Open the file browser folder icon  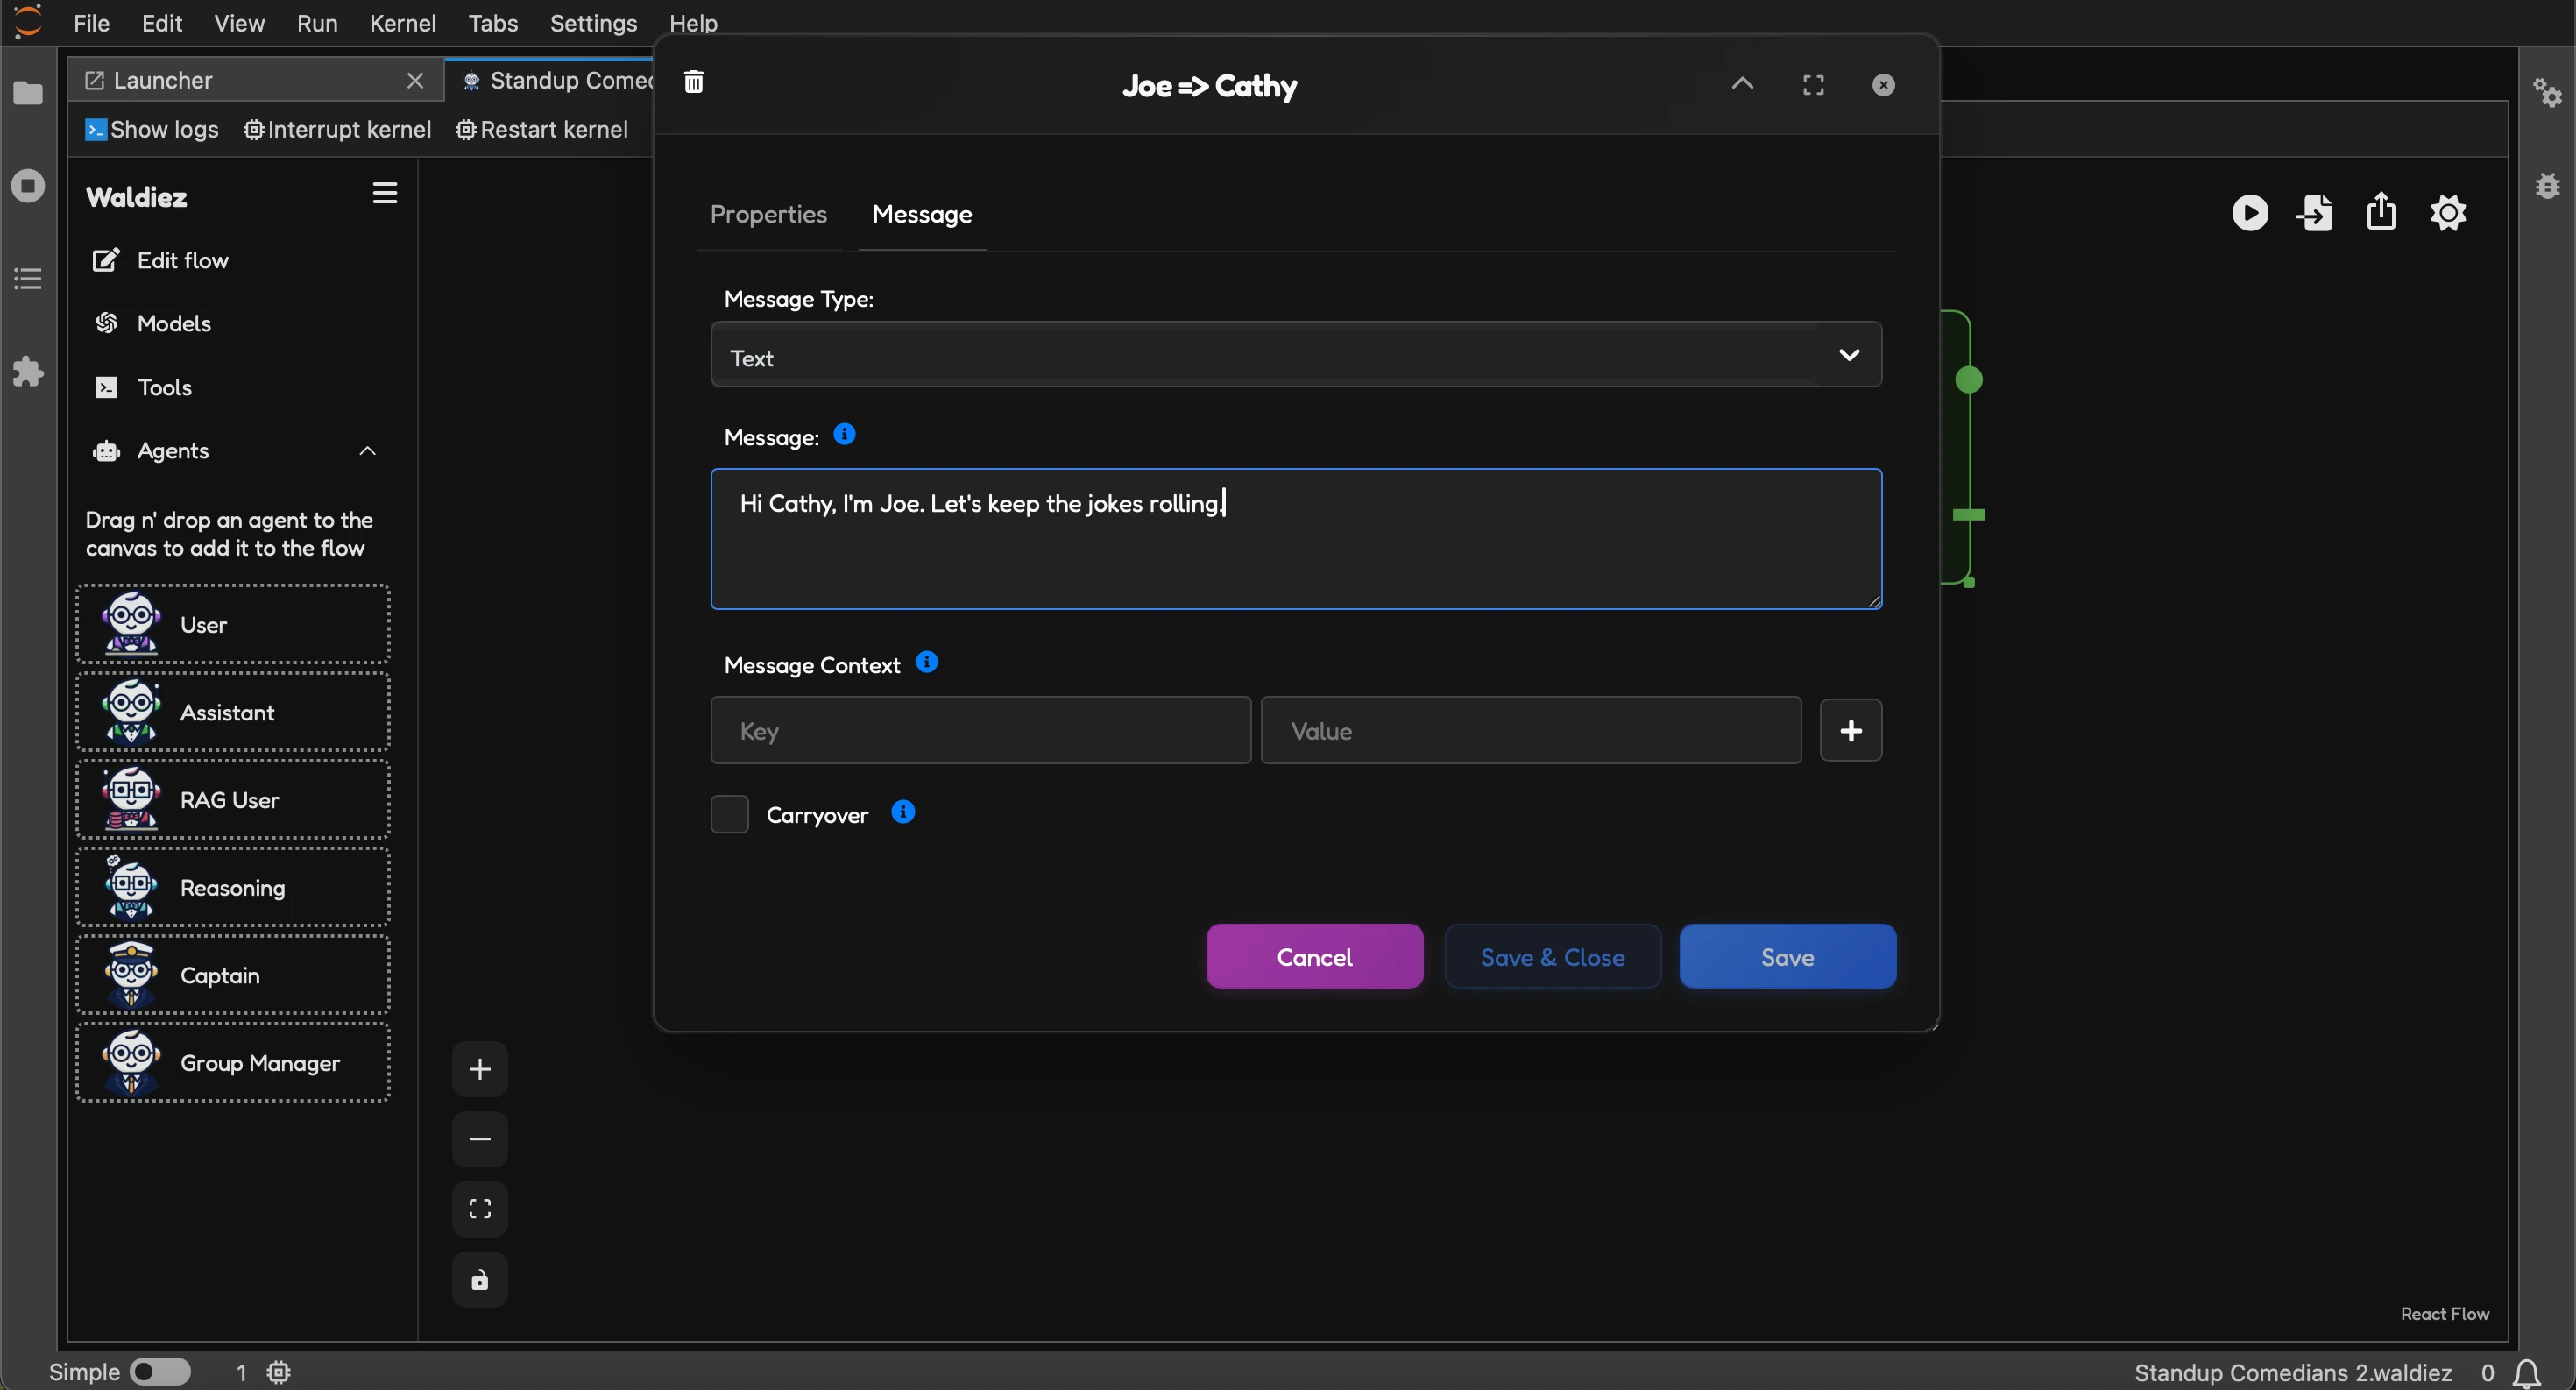click(28, 93)
